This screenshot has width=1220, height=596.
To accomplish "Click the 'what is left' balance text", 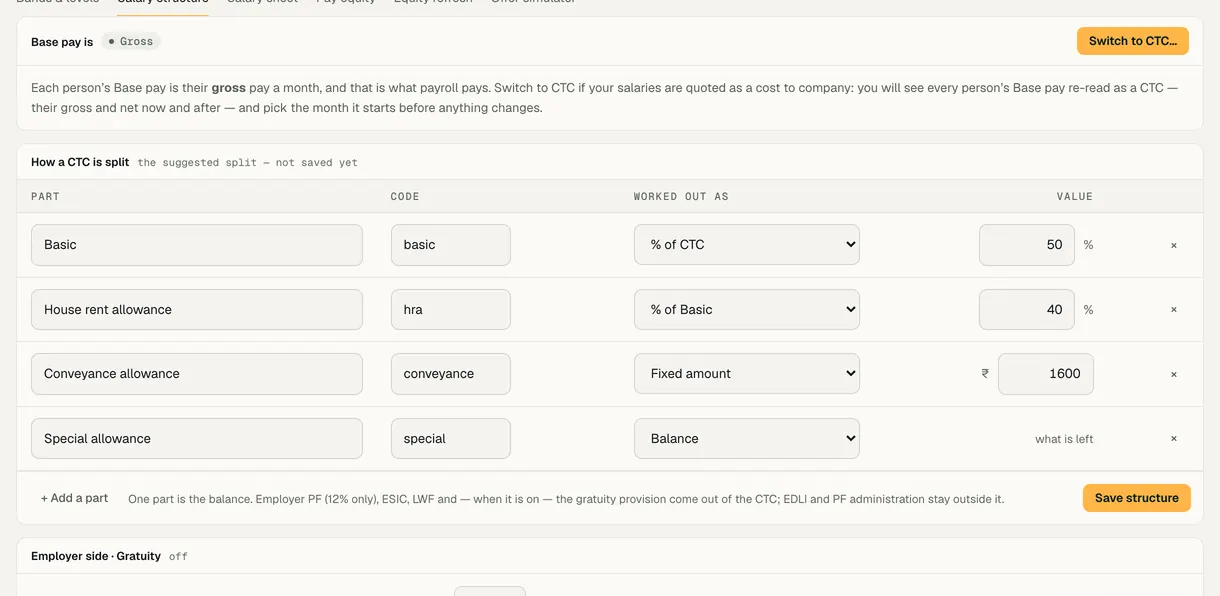I will (1064, 439).
